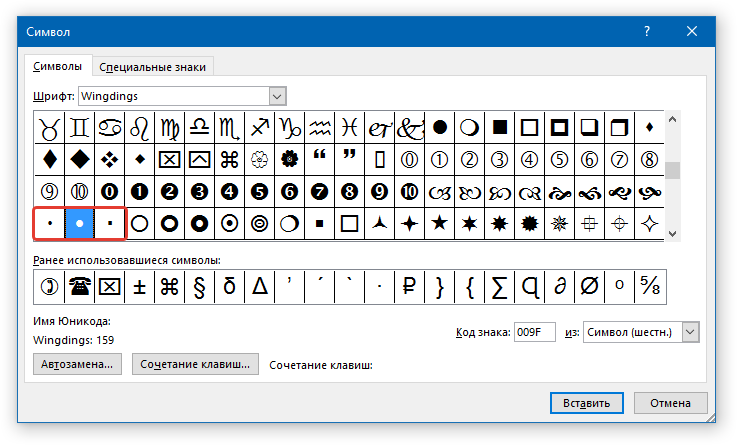This screenshot has height=445, width=737.
Task: Select the Gemini zodiac symbol
Action: [79, 128]
